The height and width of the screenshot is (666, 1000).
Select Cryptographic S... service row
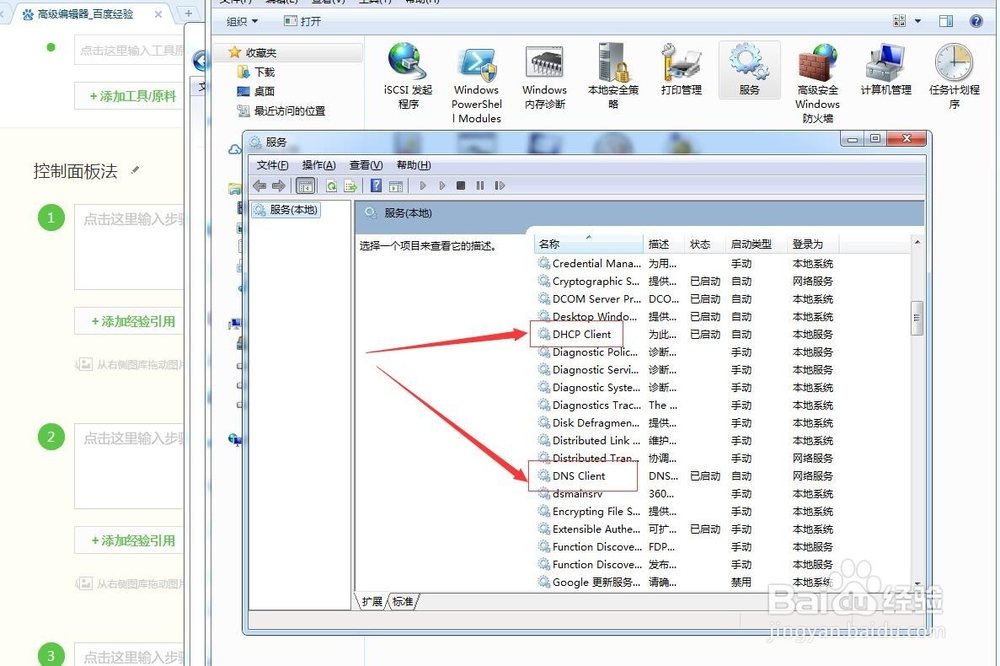[686, 281]
